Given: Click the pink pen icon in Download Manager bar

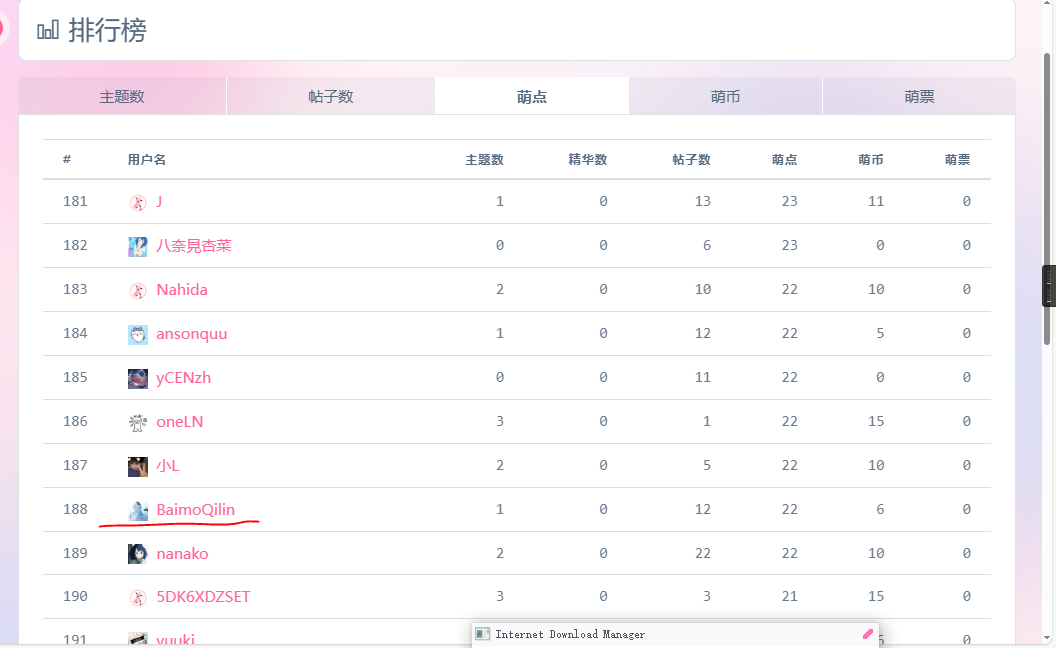Looking at the screenshot, I should pos(867,634).
